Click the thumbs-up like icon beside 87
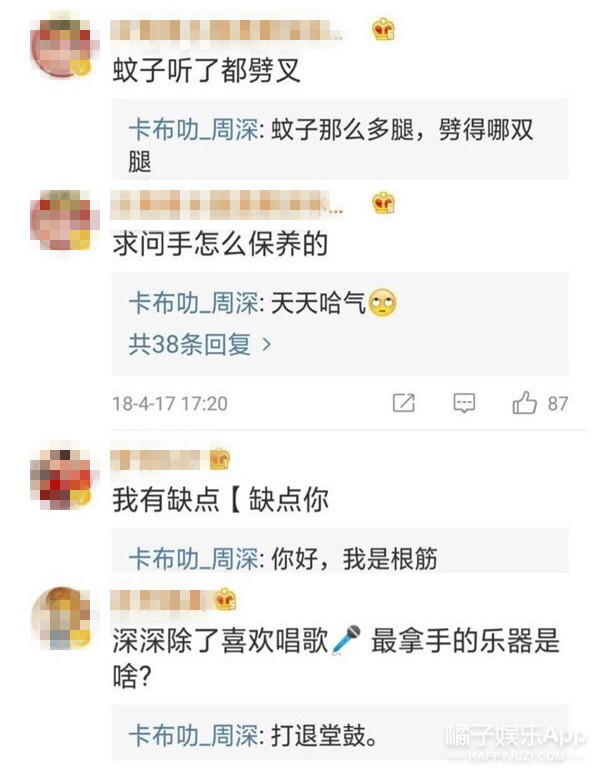This screenshot has width=600, height=777. point(524,402)
